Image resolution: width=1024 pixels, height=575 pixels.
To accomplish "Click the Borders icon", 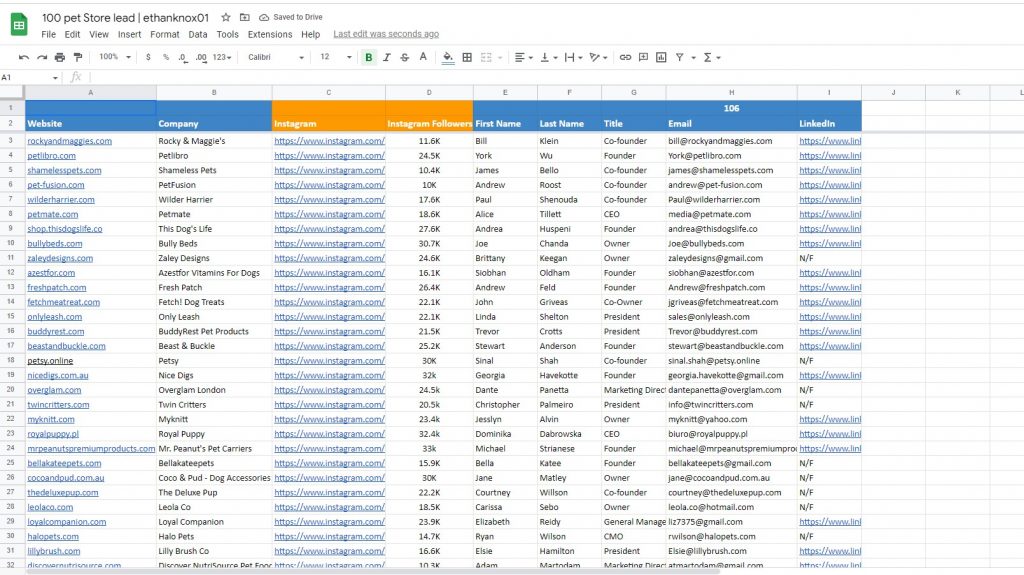I will pos(467,58).
